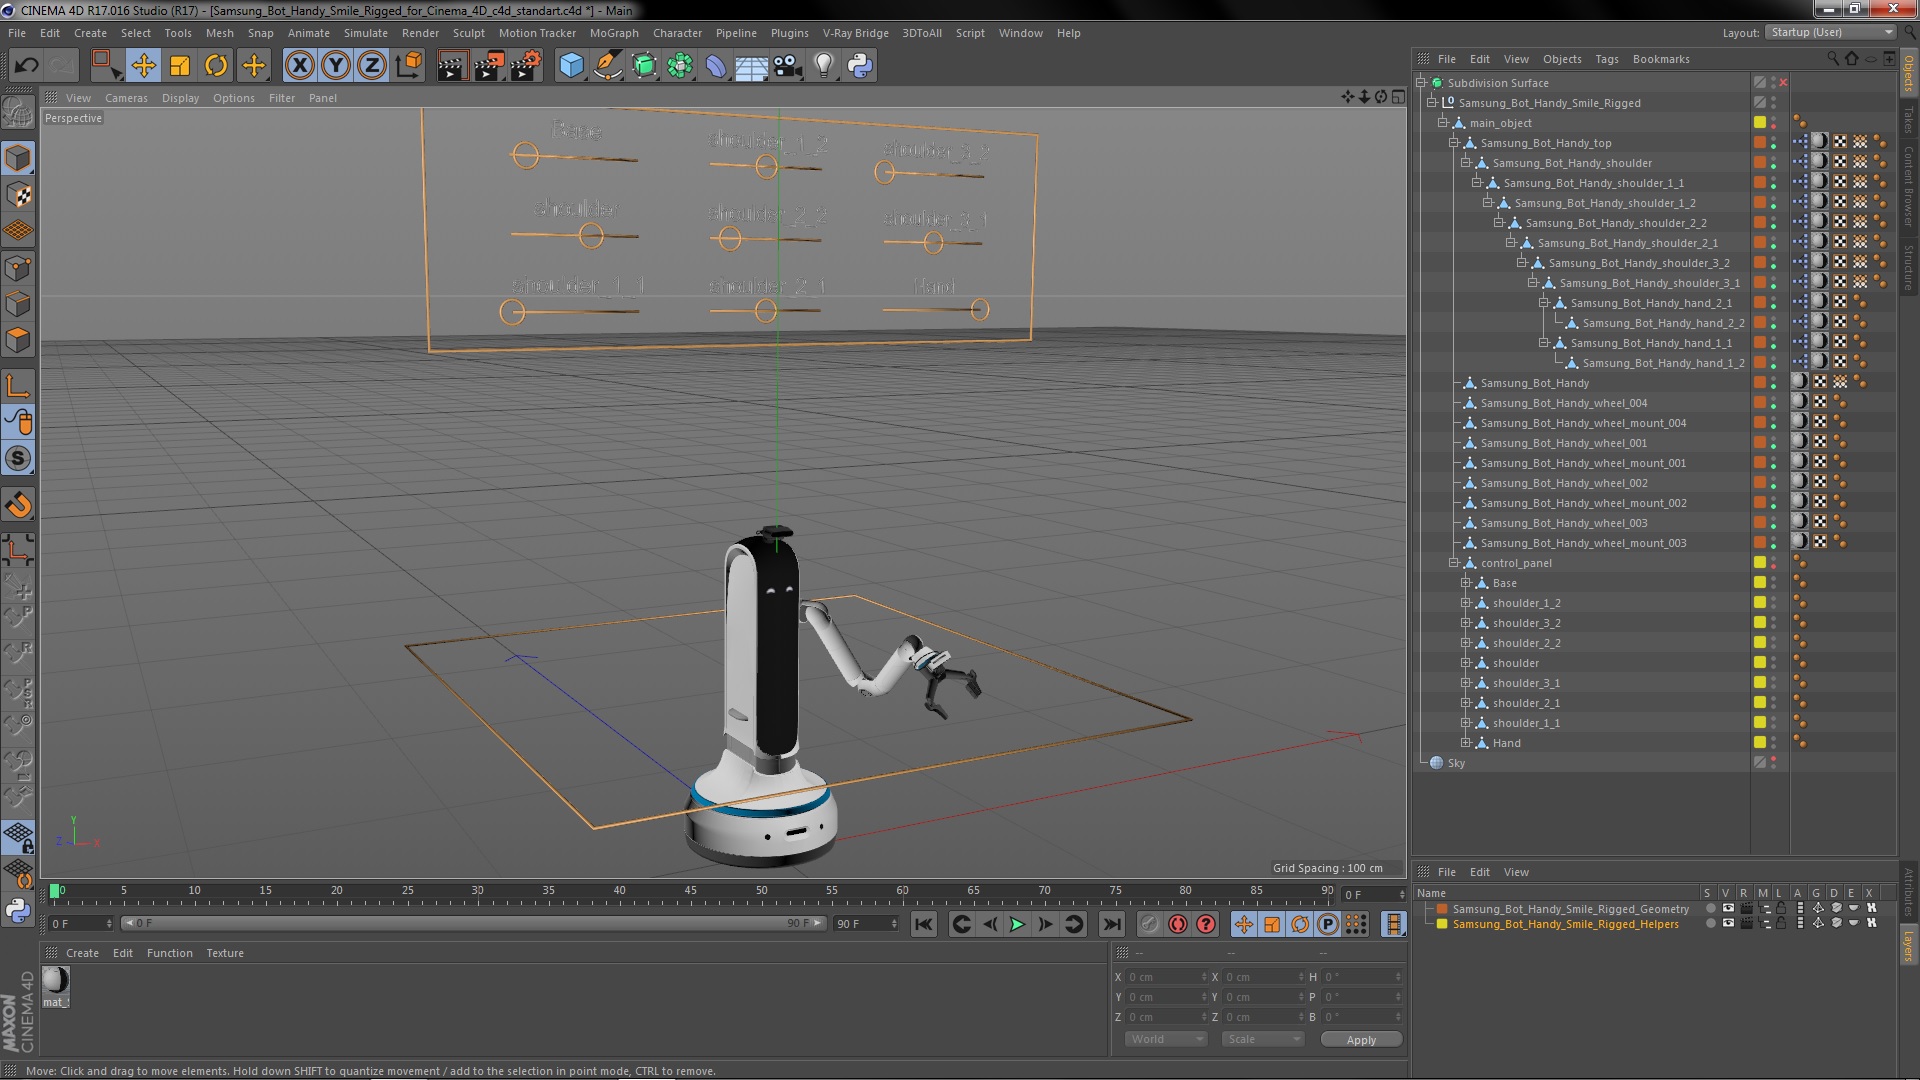Click the magnet tool in left sidebar
The image size is (1920, 1080).
(18, 505)
